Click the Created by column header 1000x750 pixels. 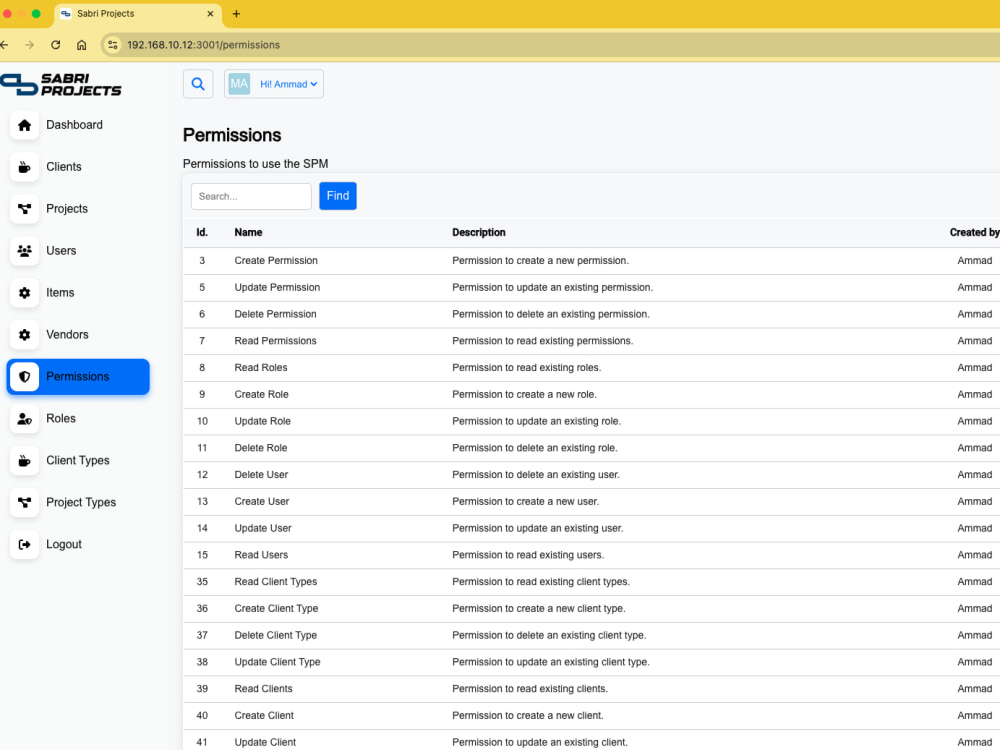pyautogui.click(x=974, y=232)
